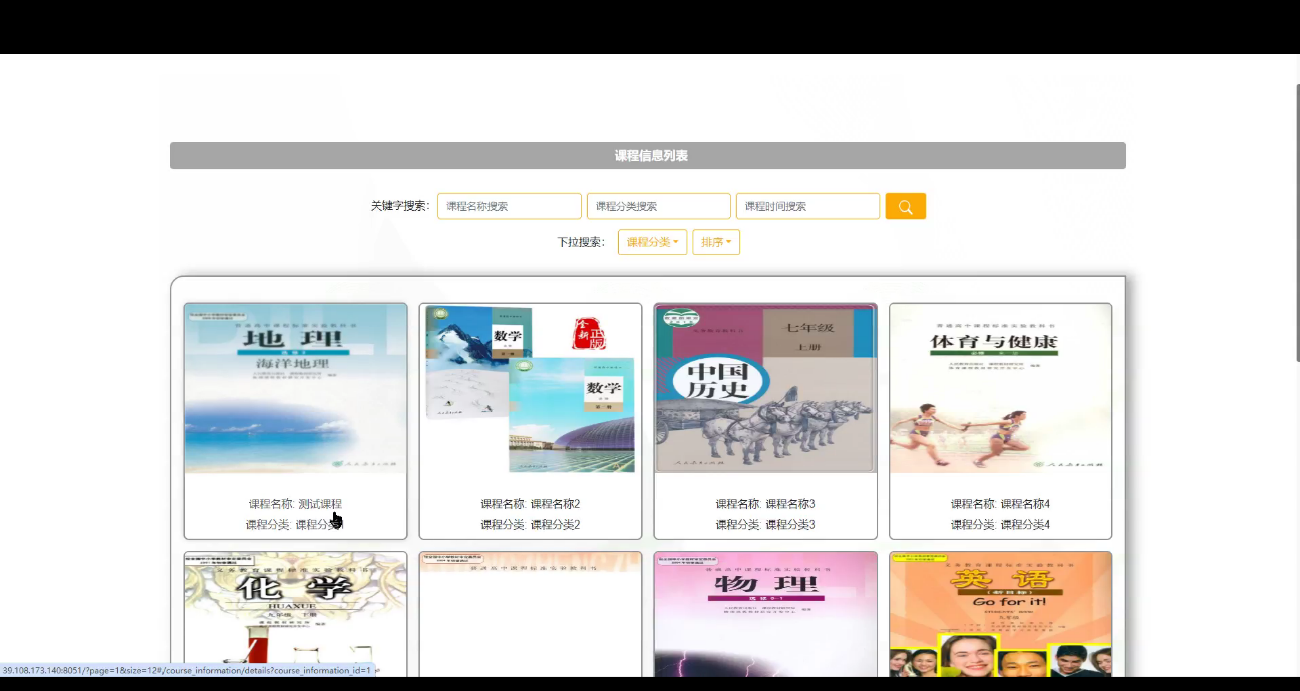Open the 体育与健康 course cover

point(1001,388)
